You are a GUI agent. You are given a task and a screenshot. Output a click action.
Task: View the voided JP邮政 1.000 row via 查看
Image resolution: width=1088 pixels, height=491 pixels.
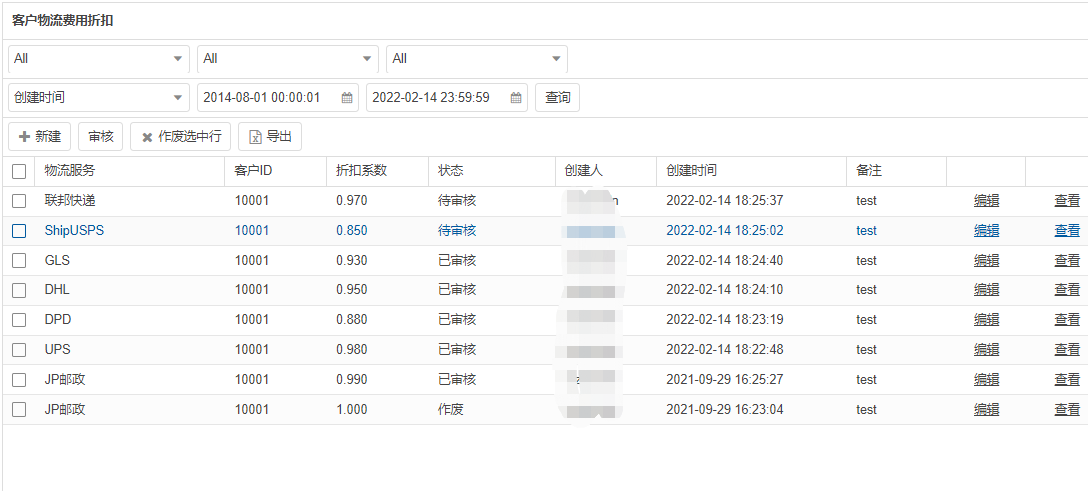point(1067,409)
